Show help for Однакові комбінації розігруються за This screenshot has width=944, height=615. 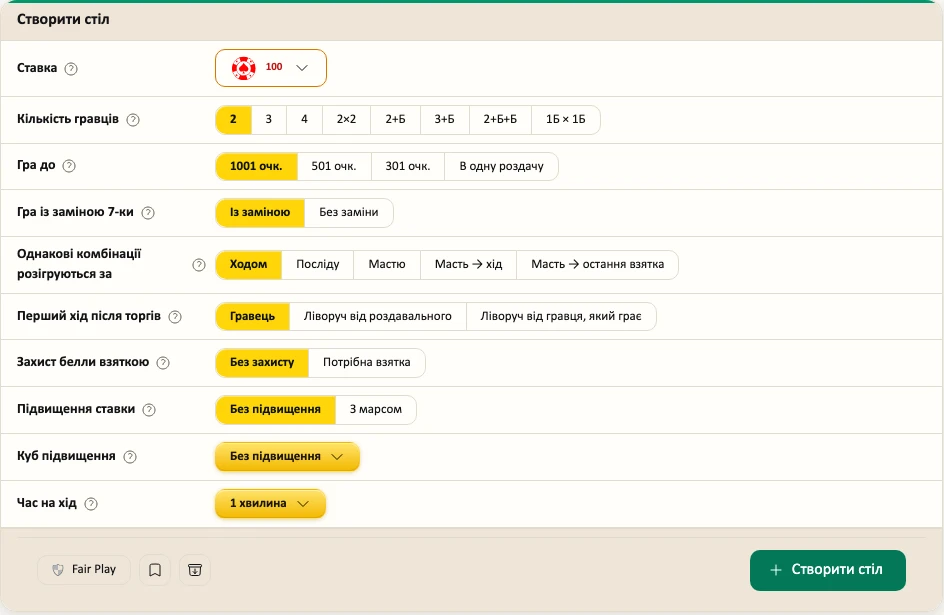coord(199,265)
